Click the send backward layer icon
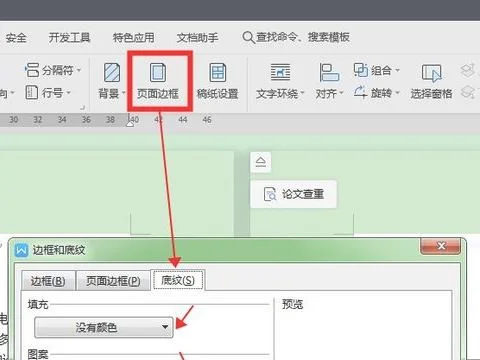This screenshot has height=360, width=480. pyautogui.click(x=467, y=92)
